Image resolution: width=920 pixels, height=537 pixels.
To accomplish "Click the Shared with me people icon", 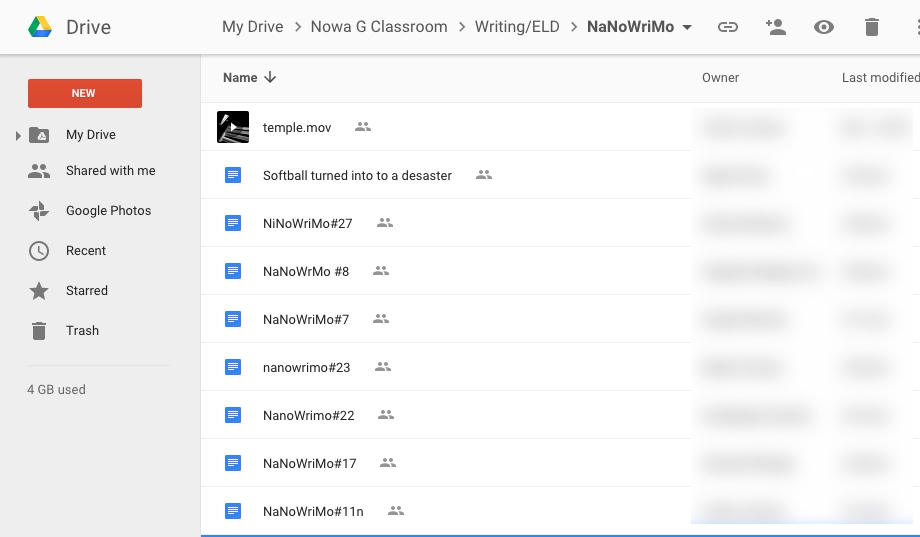I will click(39, 171).
